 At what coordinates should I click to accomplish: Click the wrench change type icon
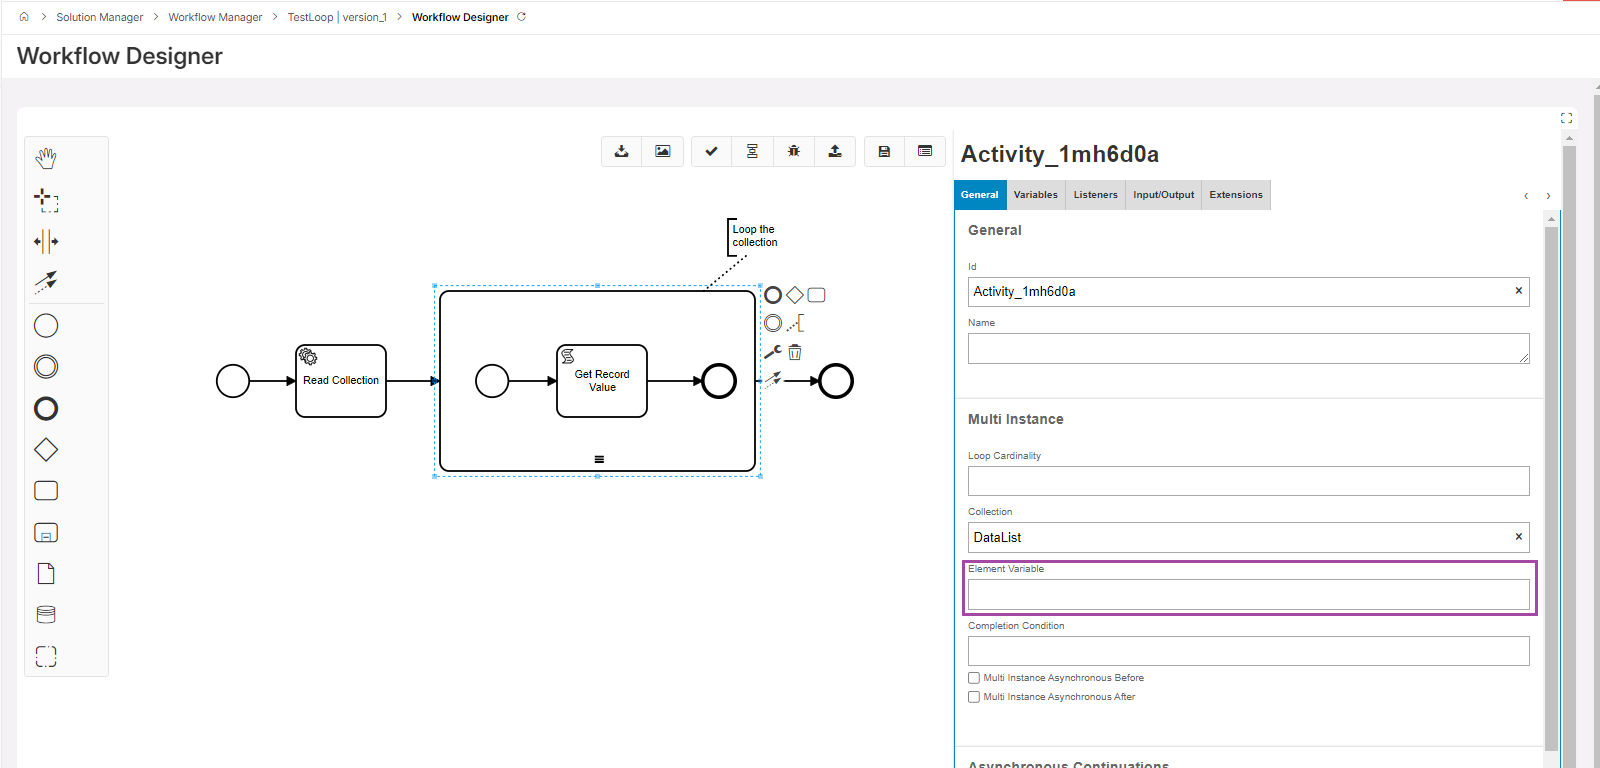(773, 352)
